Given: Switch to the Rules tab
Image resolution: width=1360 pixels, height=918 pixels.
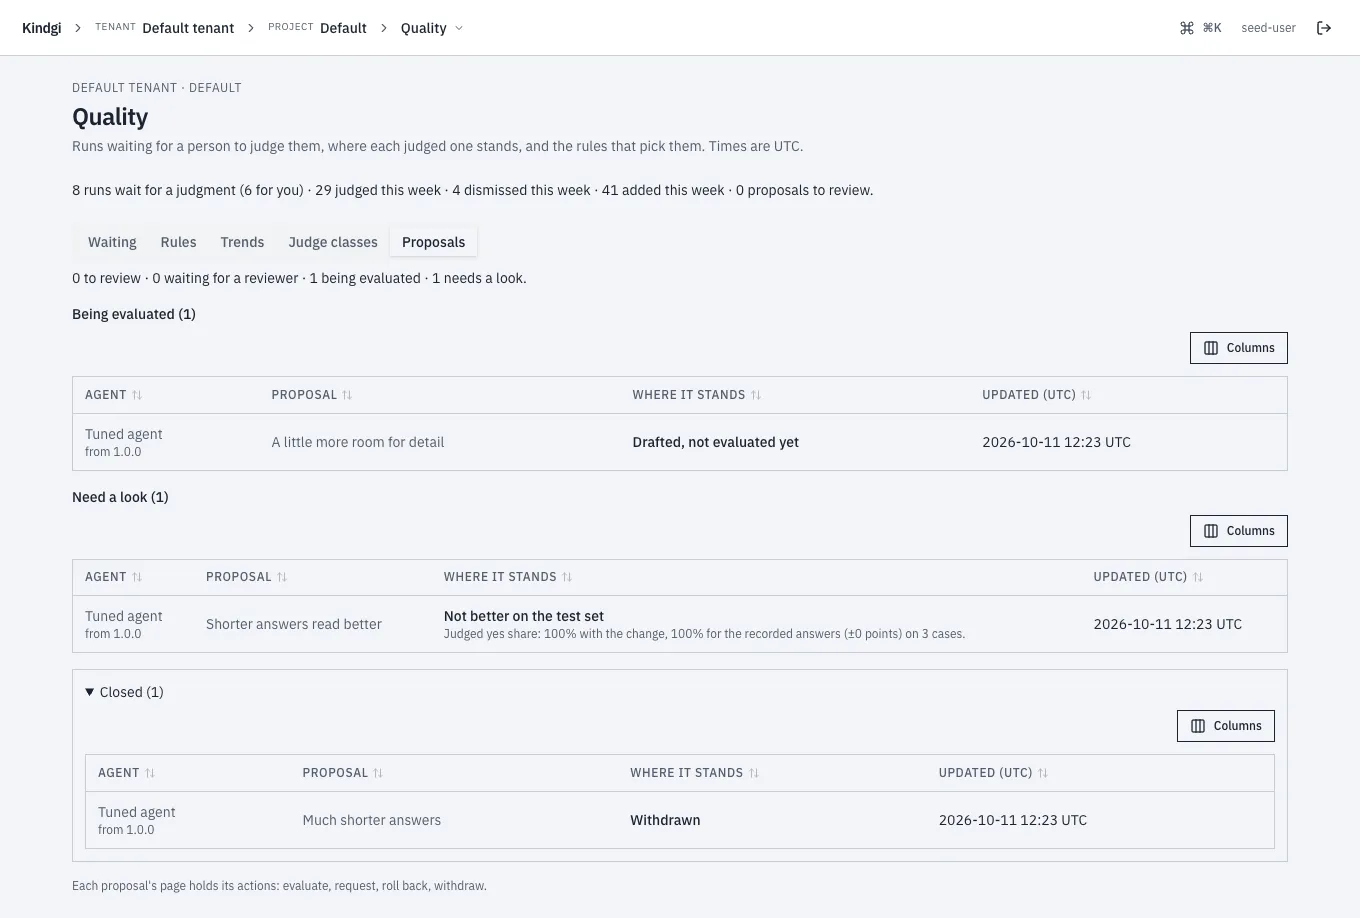Looking at the screenshot, I should [178, 242].
